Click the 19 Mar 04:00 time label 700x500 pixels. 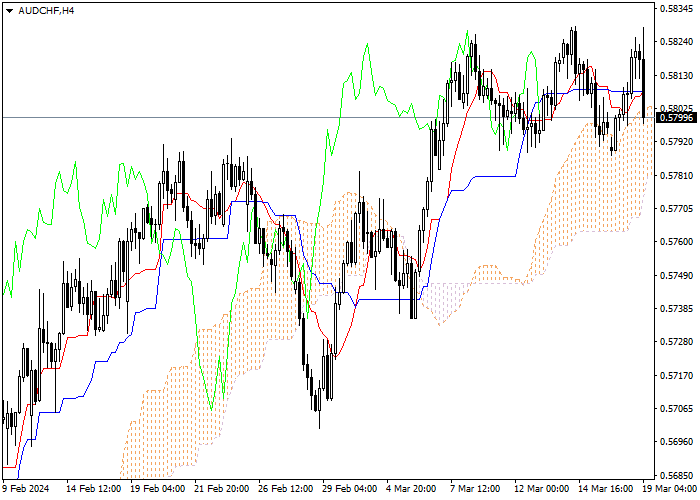[x=670, y=489]
